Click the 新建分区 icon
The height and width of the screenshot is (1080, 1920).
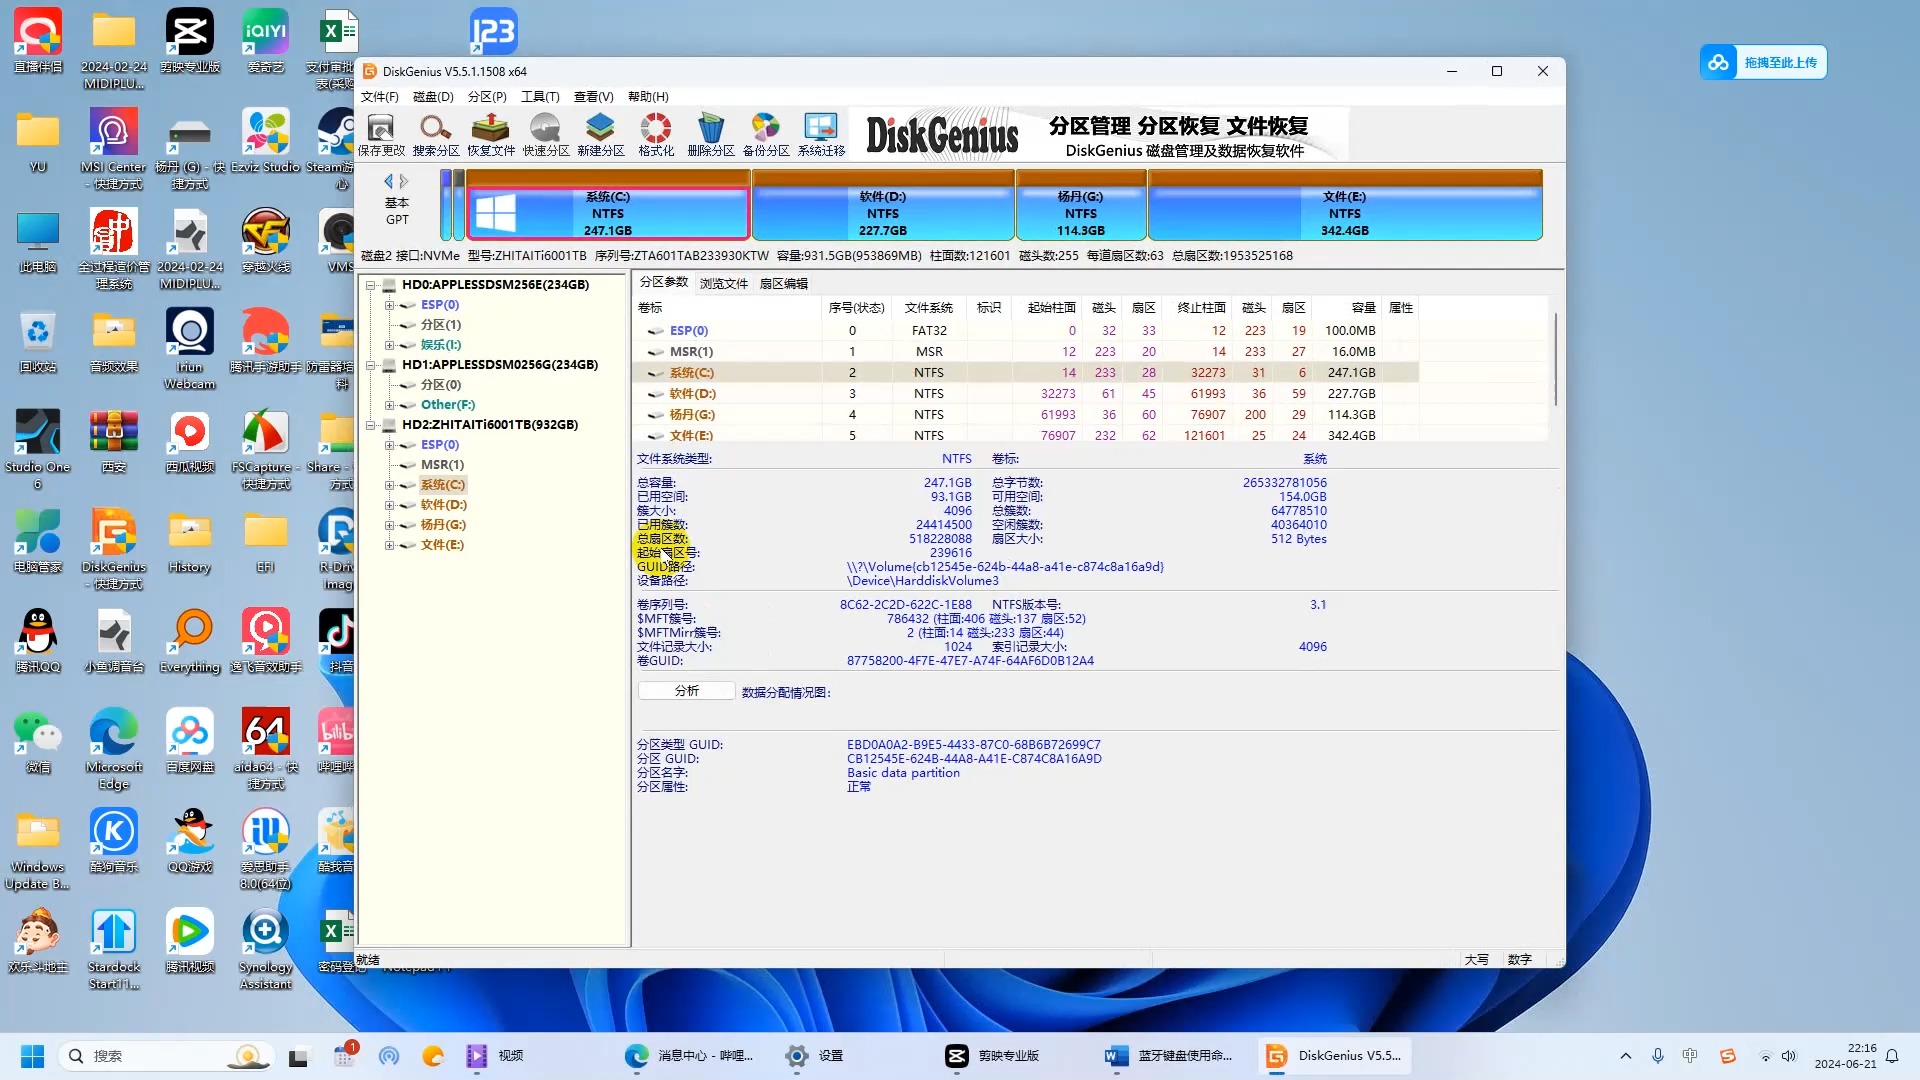pos(600,135)
